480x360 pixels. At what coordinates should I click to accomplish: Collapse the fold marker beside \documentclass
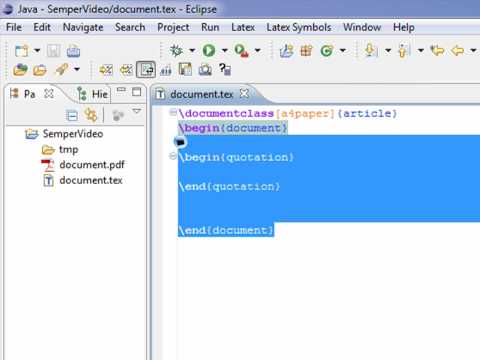click(x=173, y=112)
